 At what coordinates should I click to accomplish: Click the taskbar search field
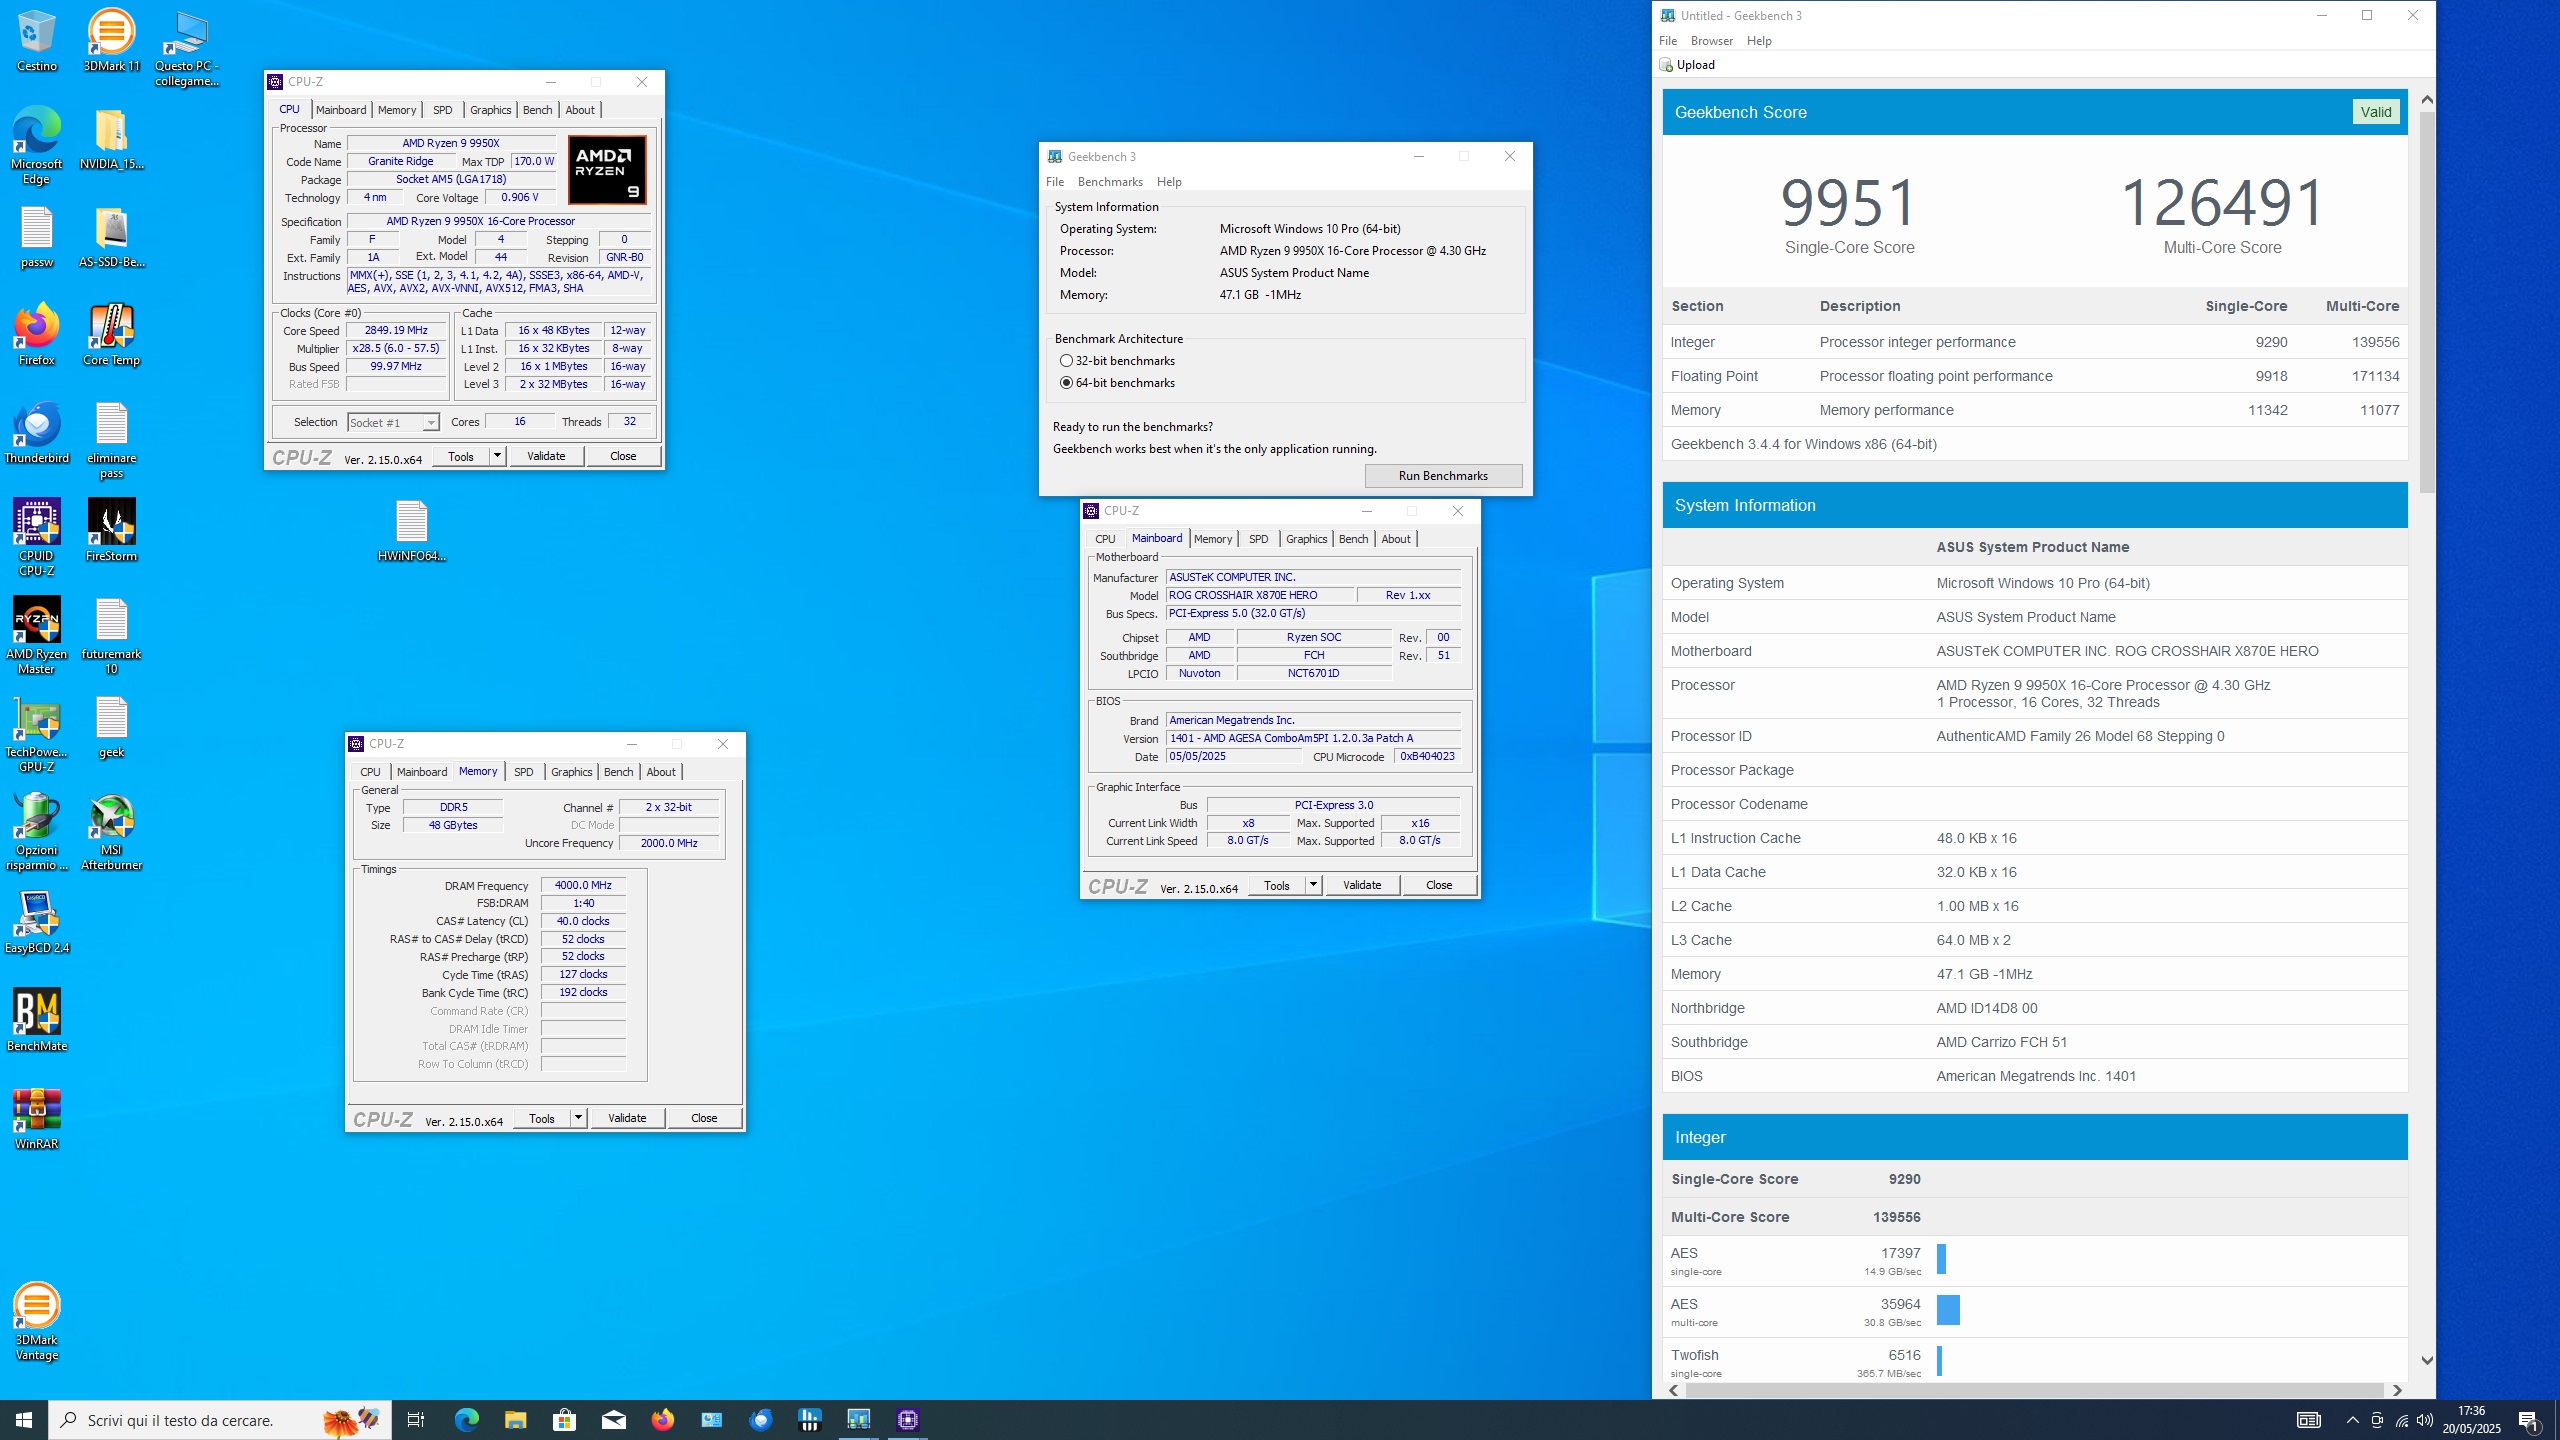(x=220, y=1420)
